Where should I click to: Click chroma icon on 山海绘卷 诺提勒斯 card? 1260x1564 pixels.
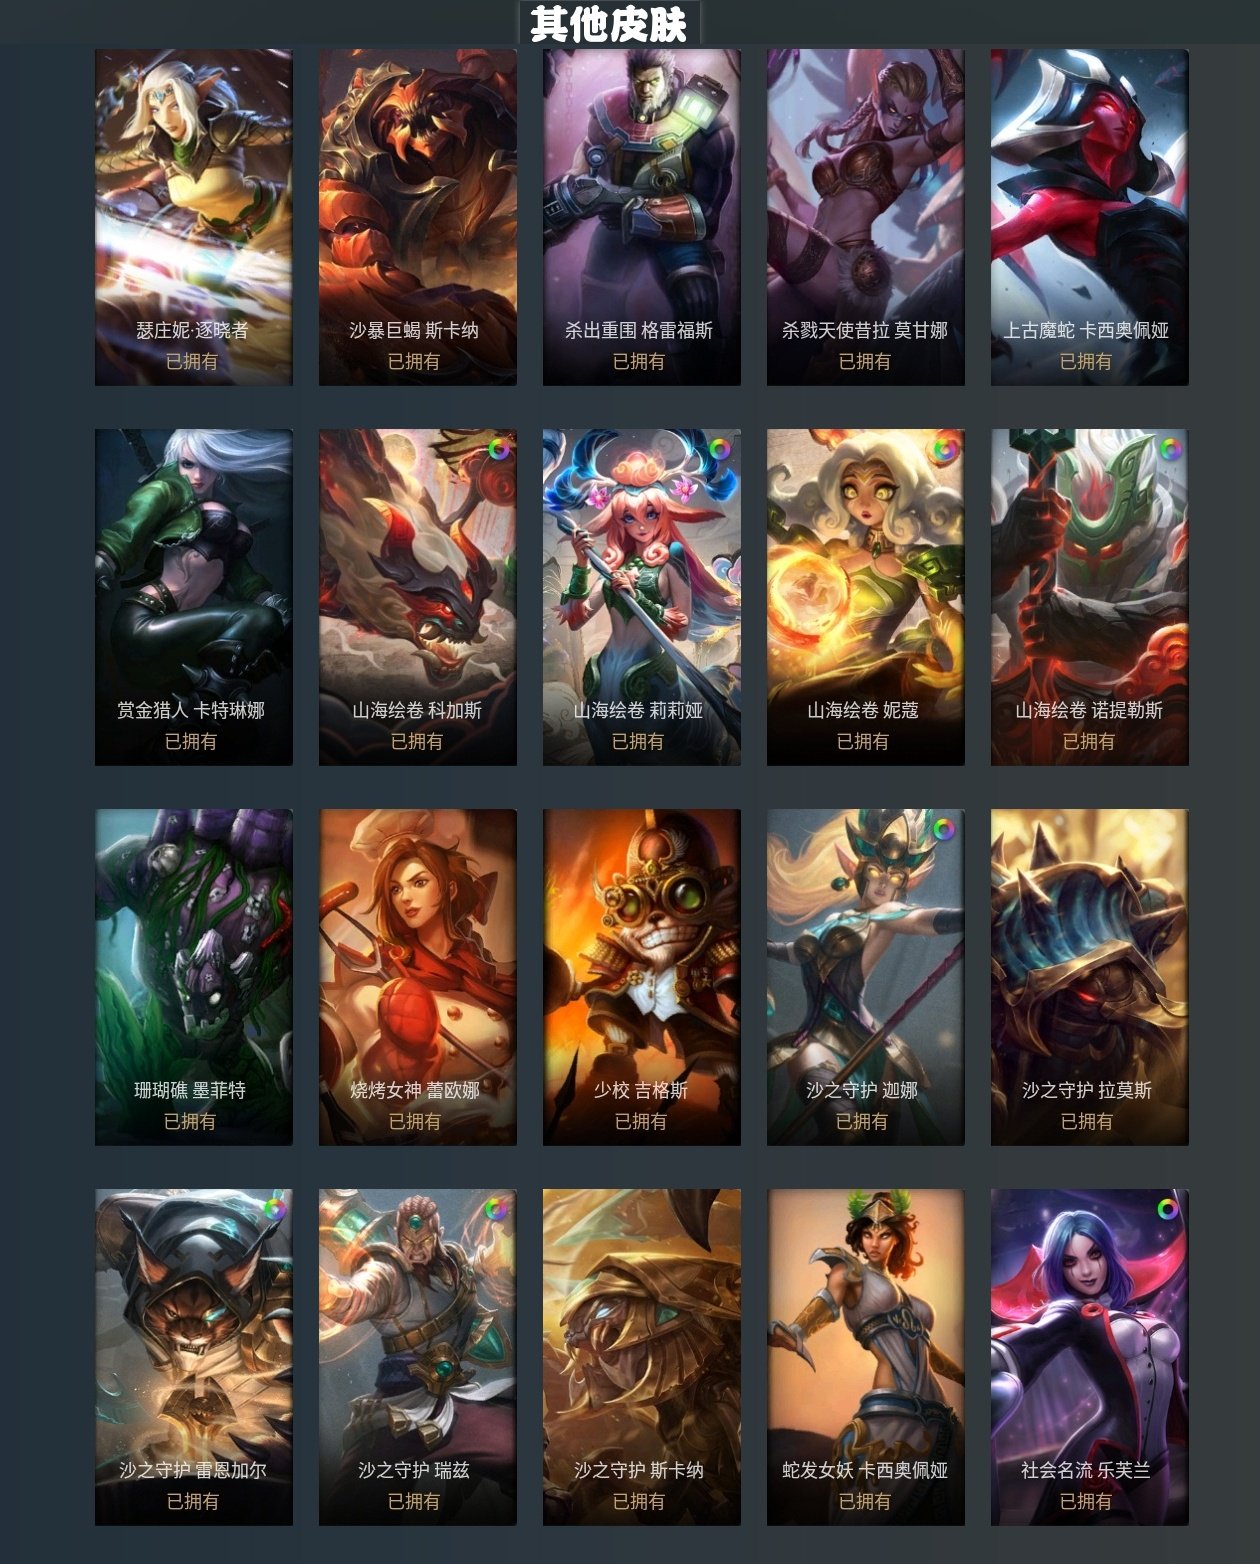point(1168,450)
